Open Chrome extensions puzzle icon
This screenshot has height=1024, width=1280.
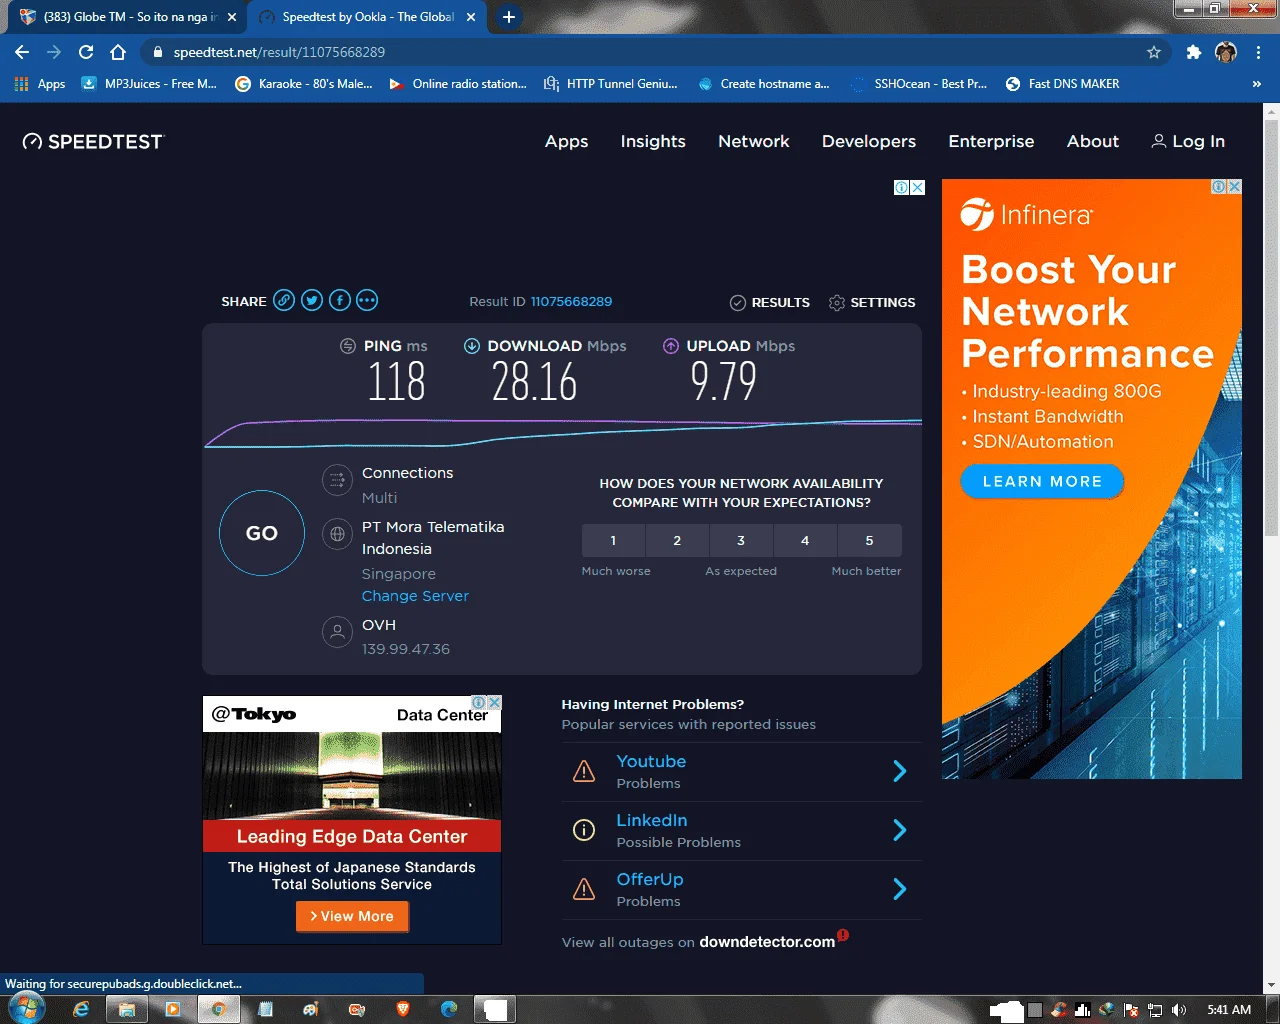click(x=1193, y=52)
